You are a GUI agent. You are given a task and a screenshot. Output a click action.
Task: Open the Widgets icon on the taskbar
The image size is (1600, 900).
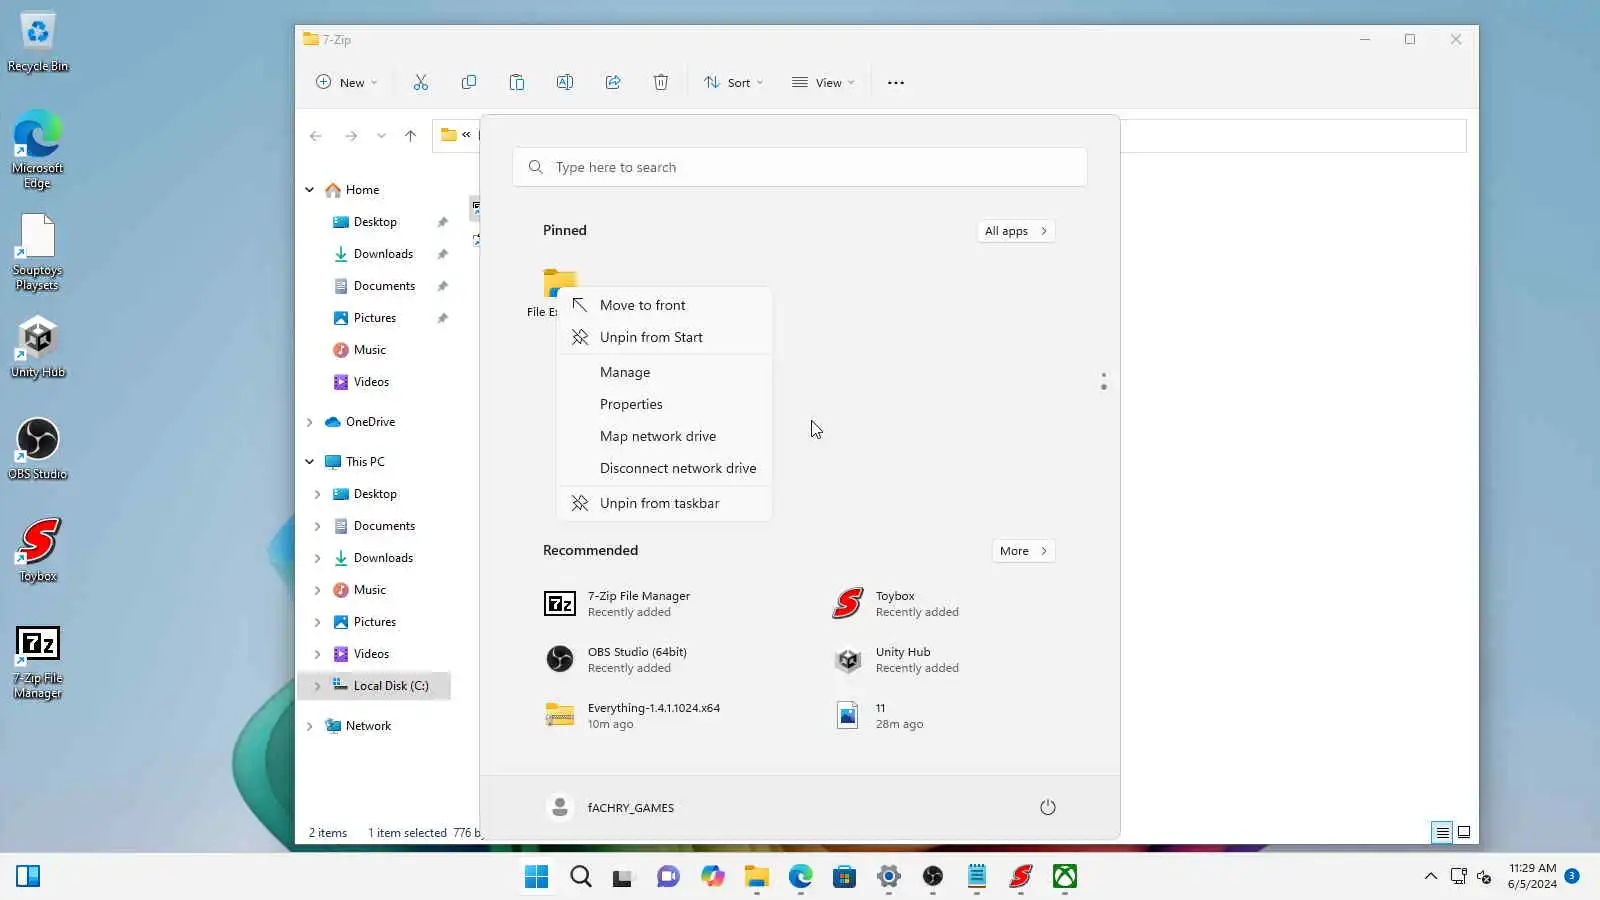point(28,877)
